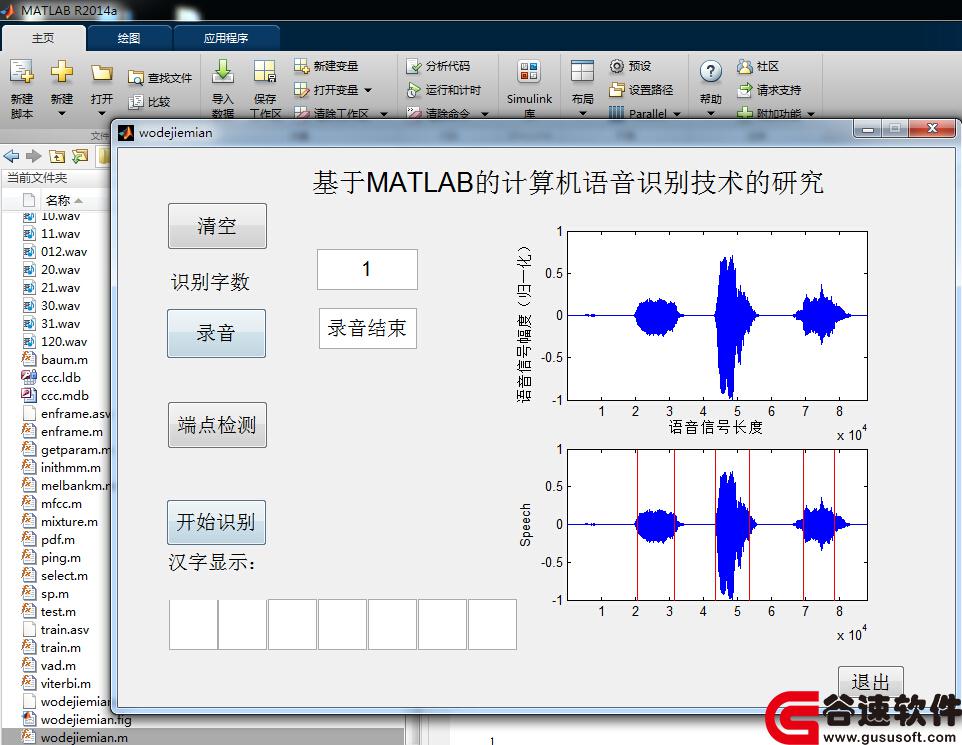Click the Add-Ons (附加功能) icon
This screenshot has height=745, width=962.
744,114
